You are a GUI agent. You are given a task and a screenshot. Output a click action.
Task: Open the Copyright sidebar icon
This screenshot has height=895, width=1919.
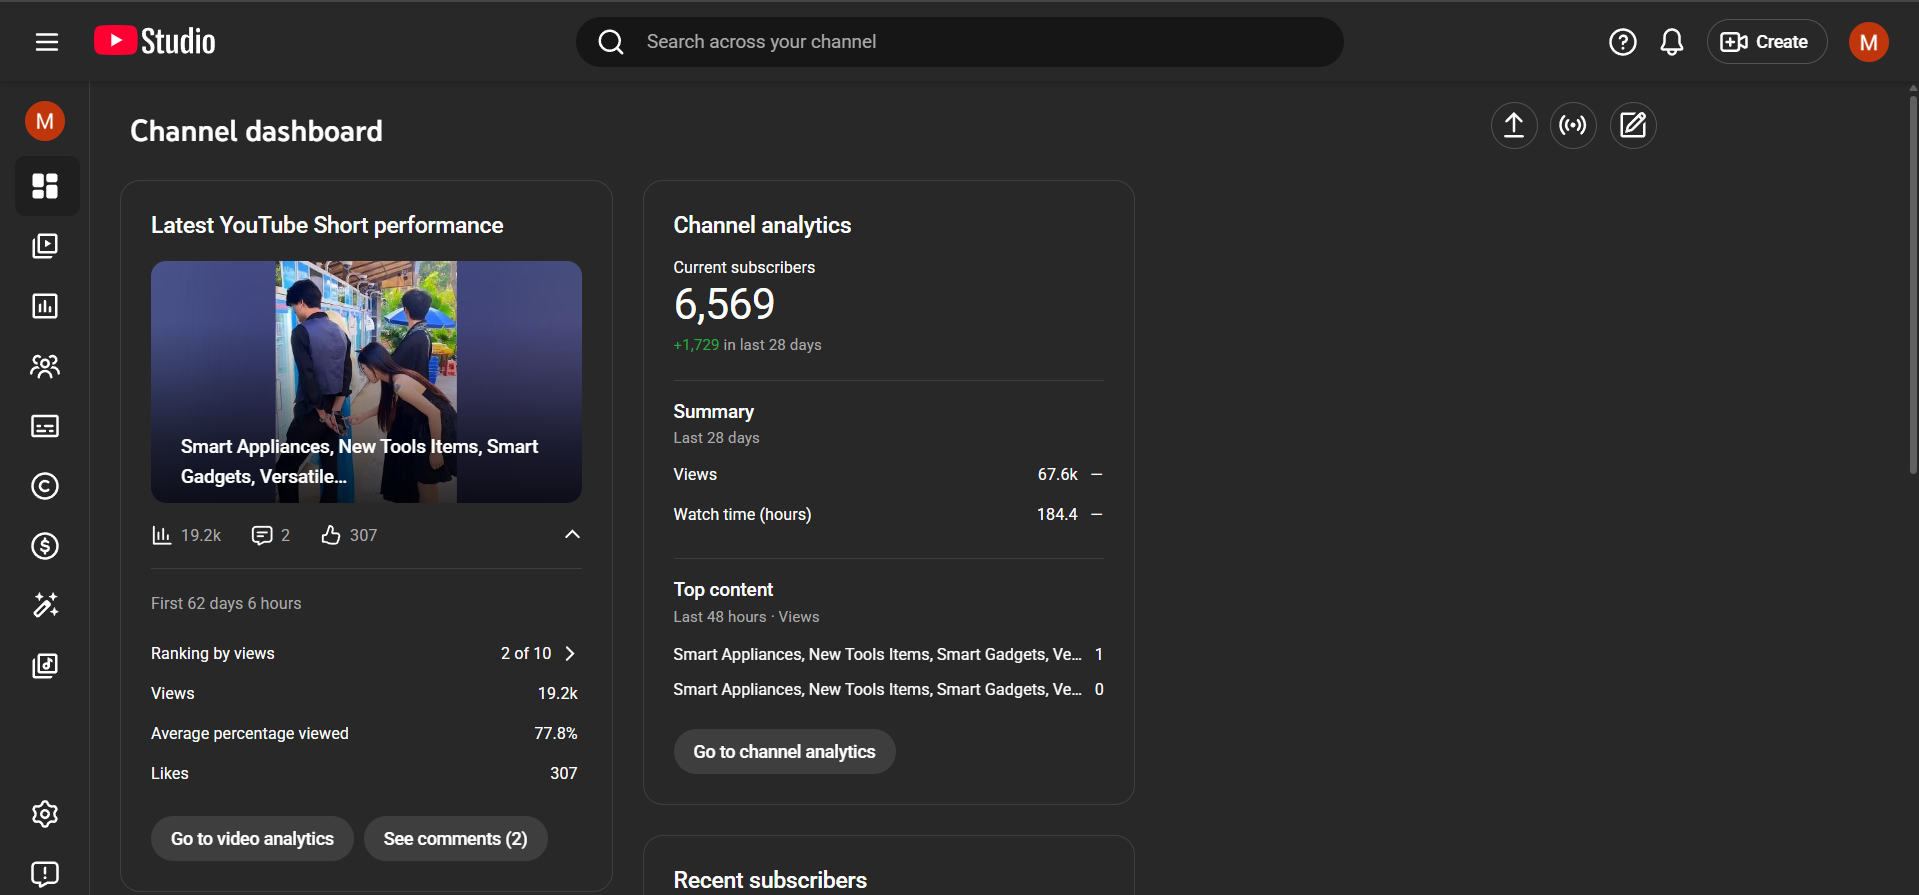[x=45, y=486]
